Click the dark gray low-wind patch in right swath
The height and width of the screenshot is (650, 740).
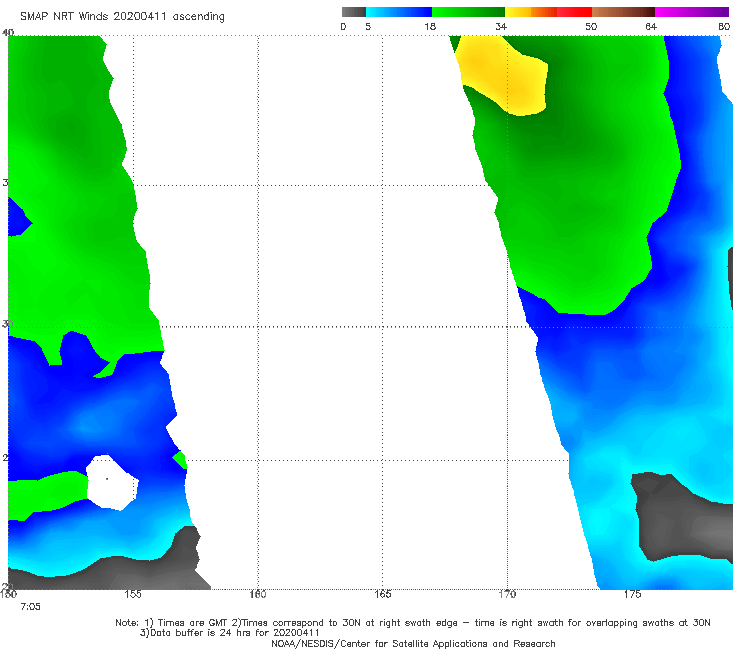coord(680,517)
